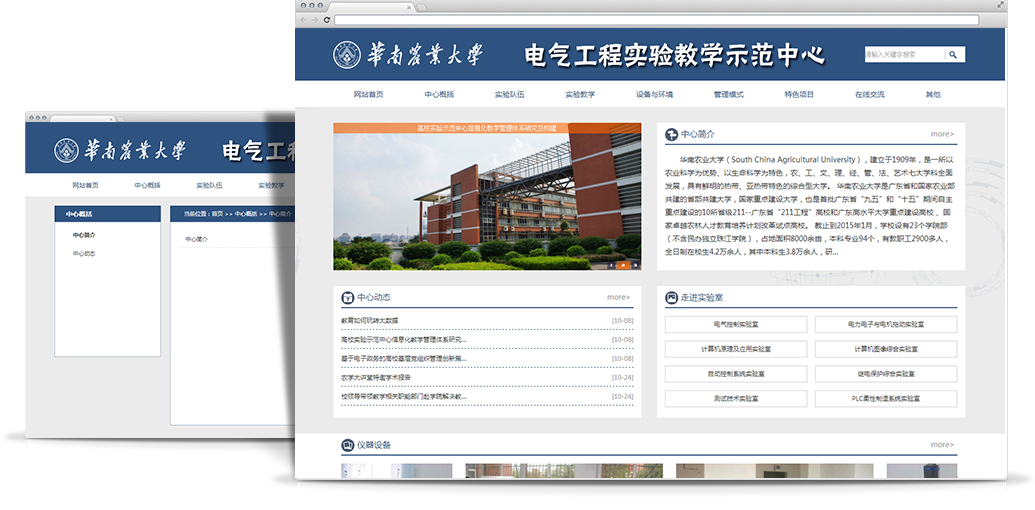Select the 在线交流 navigation item
1035x510 pixels.
[869, 95]
